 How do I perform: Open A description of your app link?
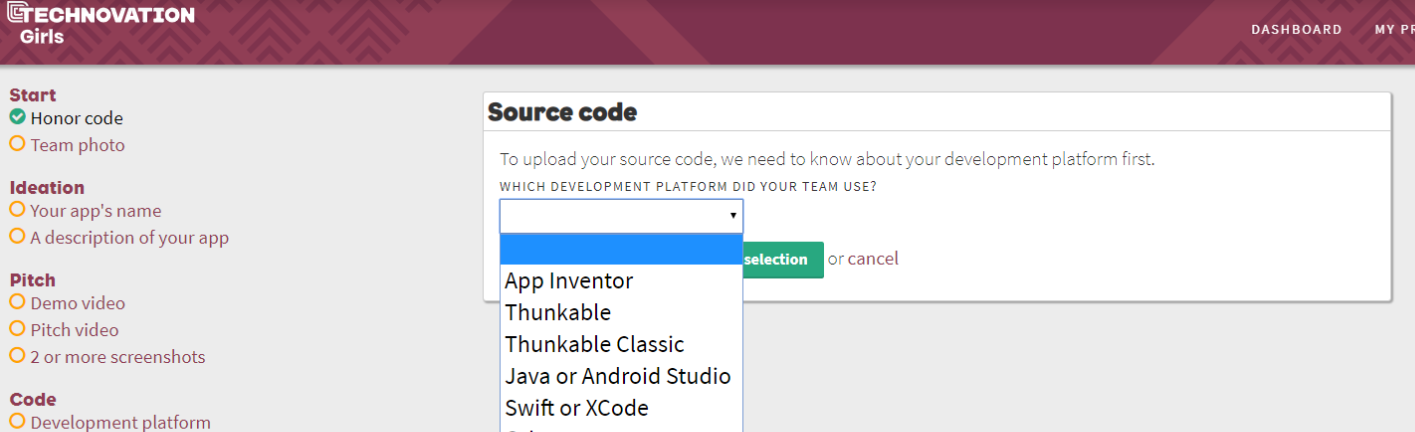129,237
